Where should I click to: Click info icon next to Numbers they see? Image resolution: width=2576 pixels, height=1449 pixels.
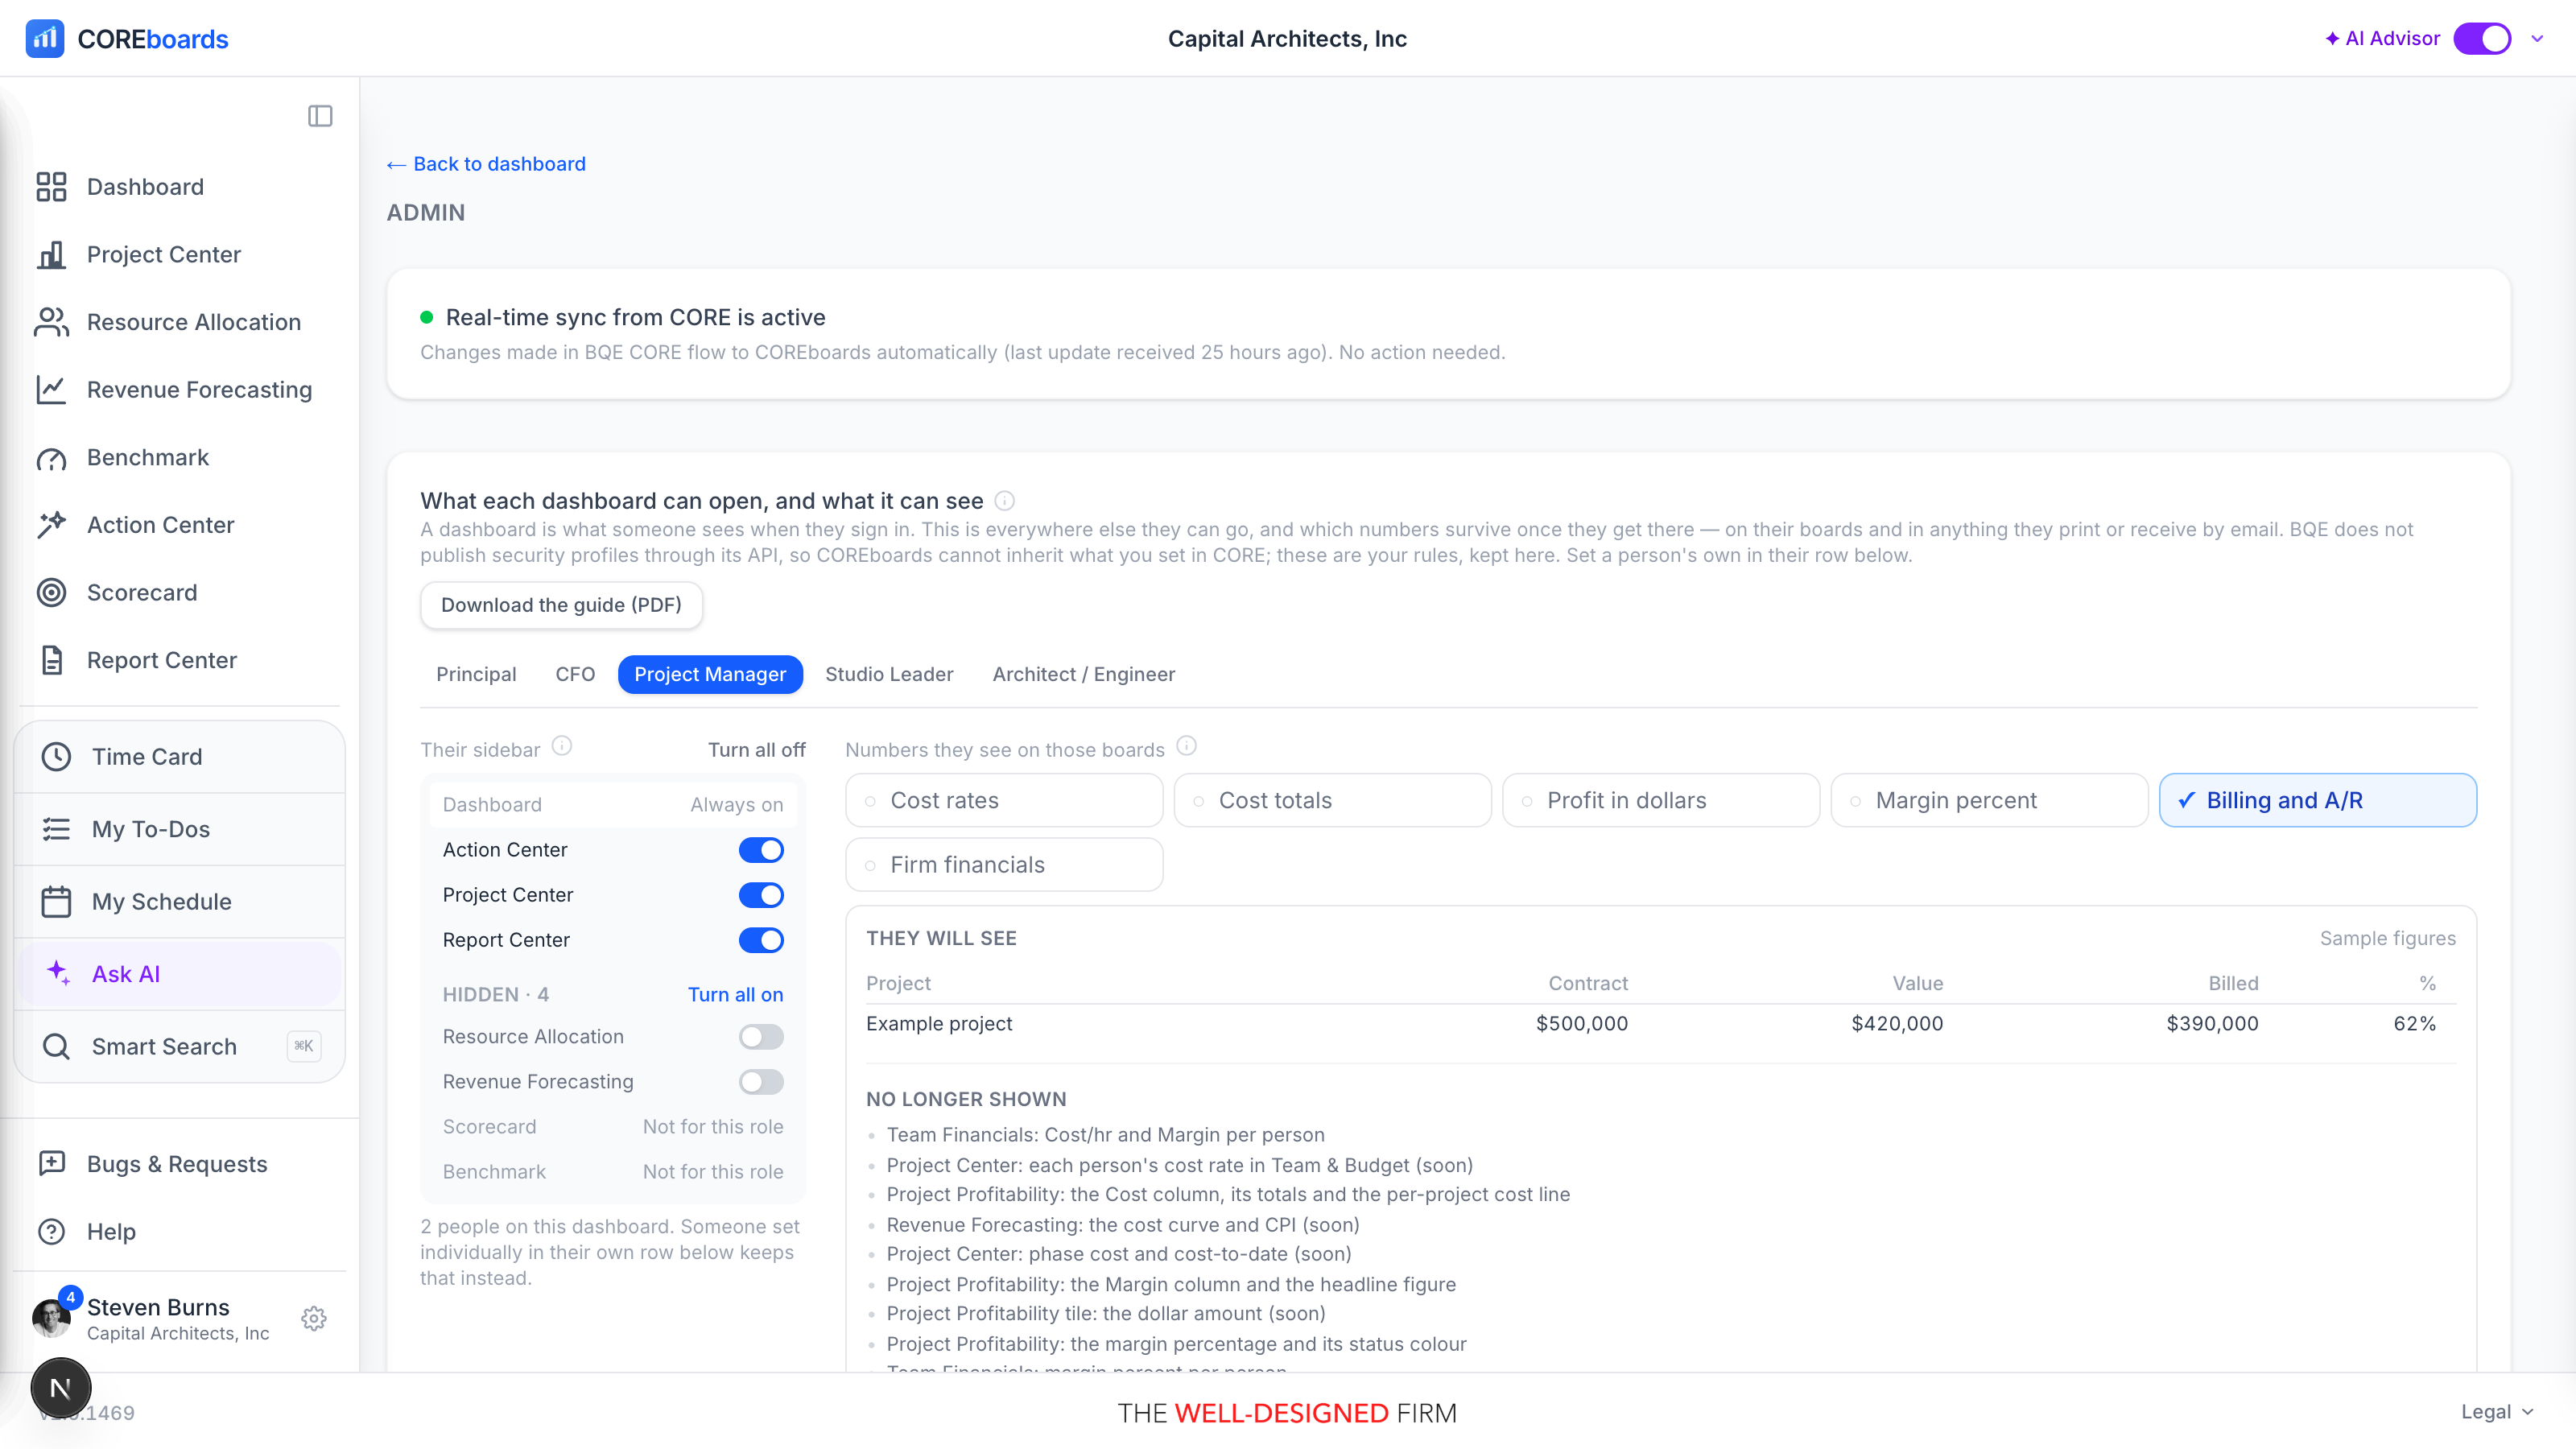(1186, 746)
